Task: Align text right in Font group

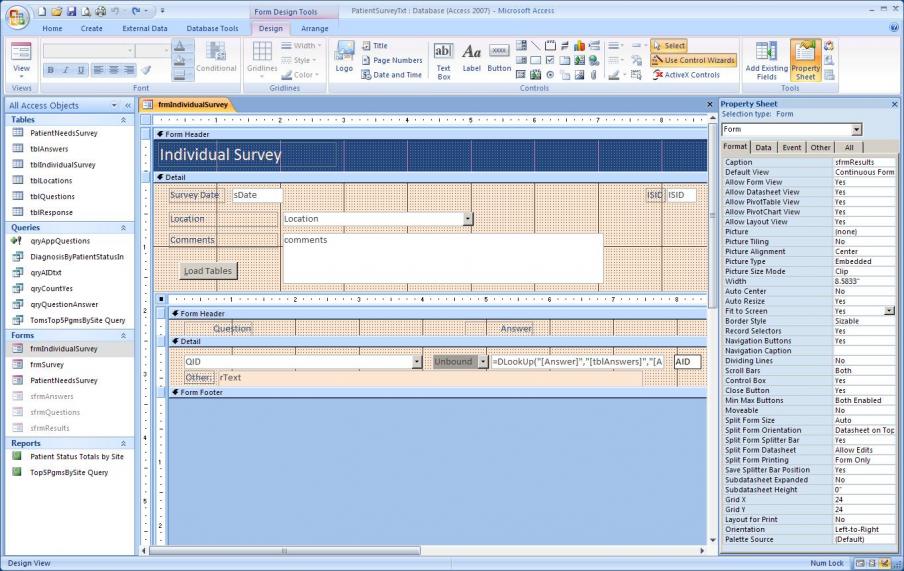Action: click(129, 70)
